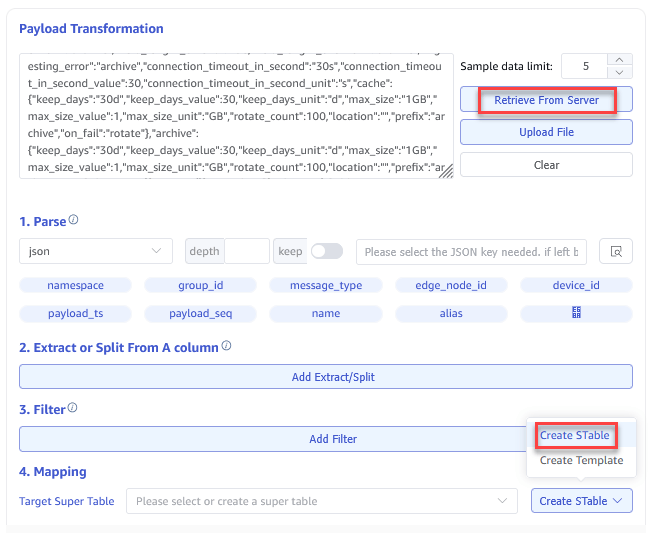
Task: Click Retrieve From Server button
Action: [546, 100]
